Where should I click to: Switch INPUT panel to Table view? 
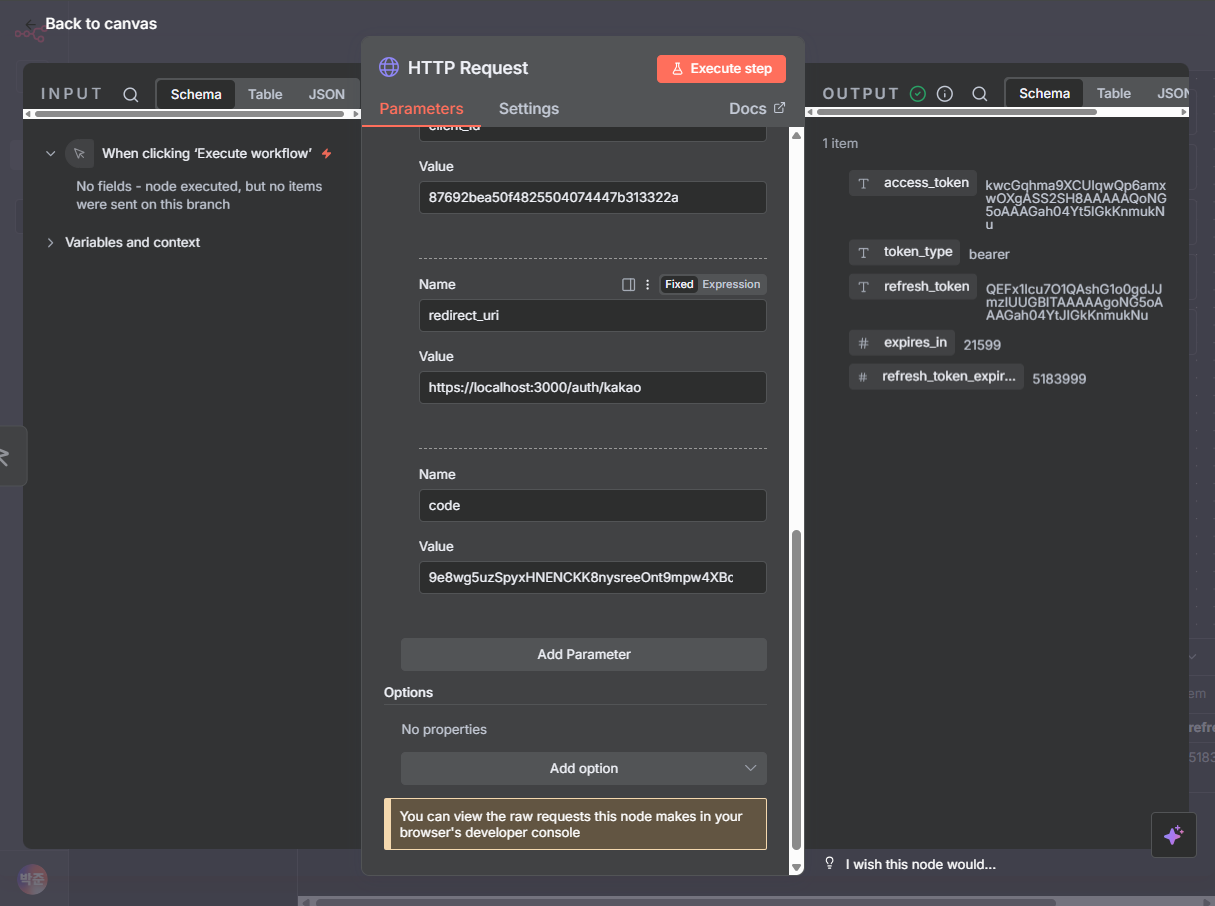[265, 95]
